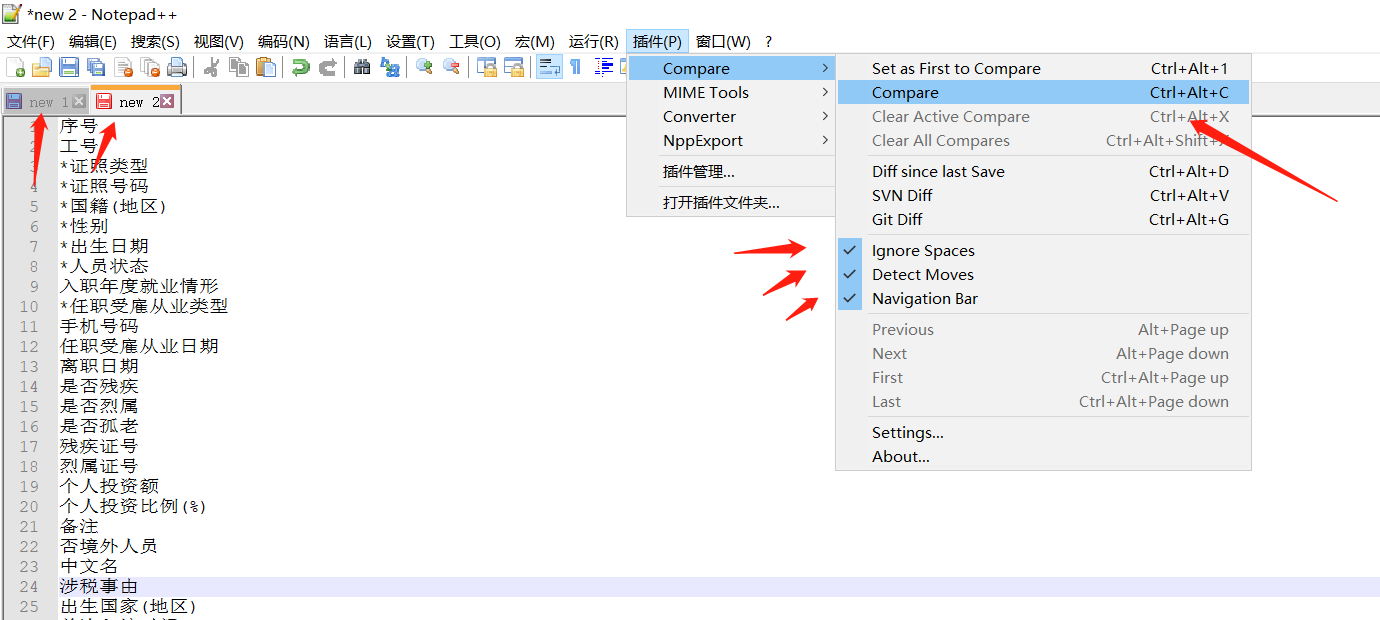This screenshot has width=1380, height=620.
Task: Expand the Converter submenu
Action: point(731,117)
